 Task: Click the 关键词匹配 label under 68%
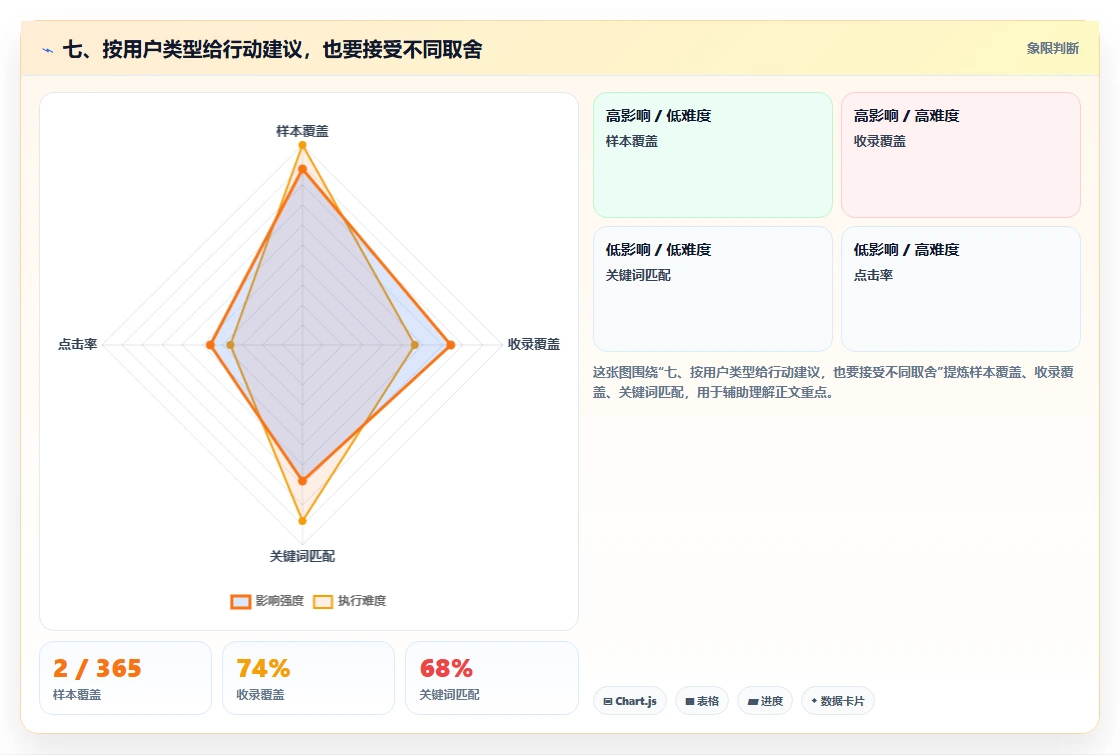click(x=449, y=695)
